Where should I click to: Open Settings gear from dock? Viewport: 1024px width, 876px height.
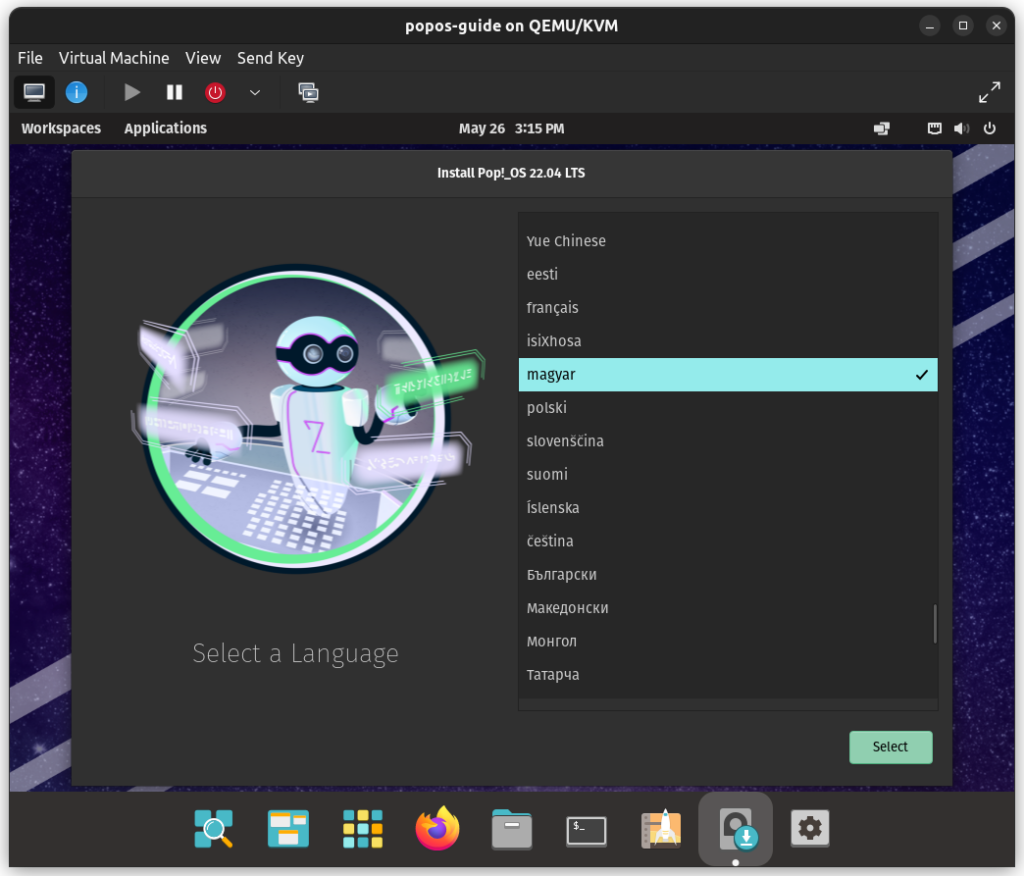pyautogui.click(x=810, y=828)
